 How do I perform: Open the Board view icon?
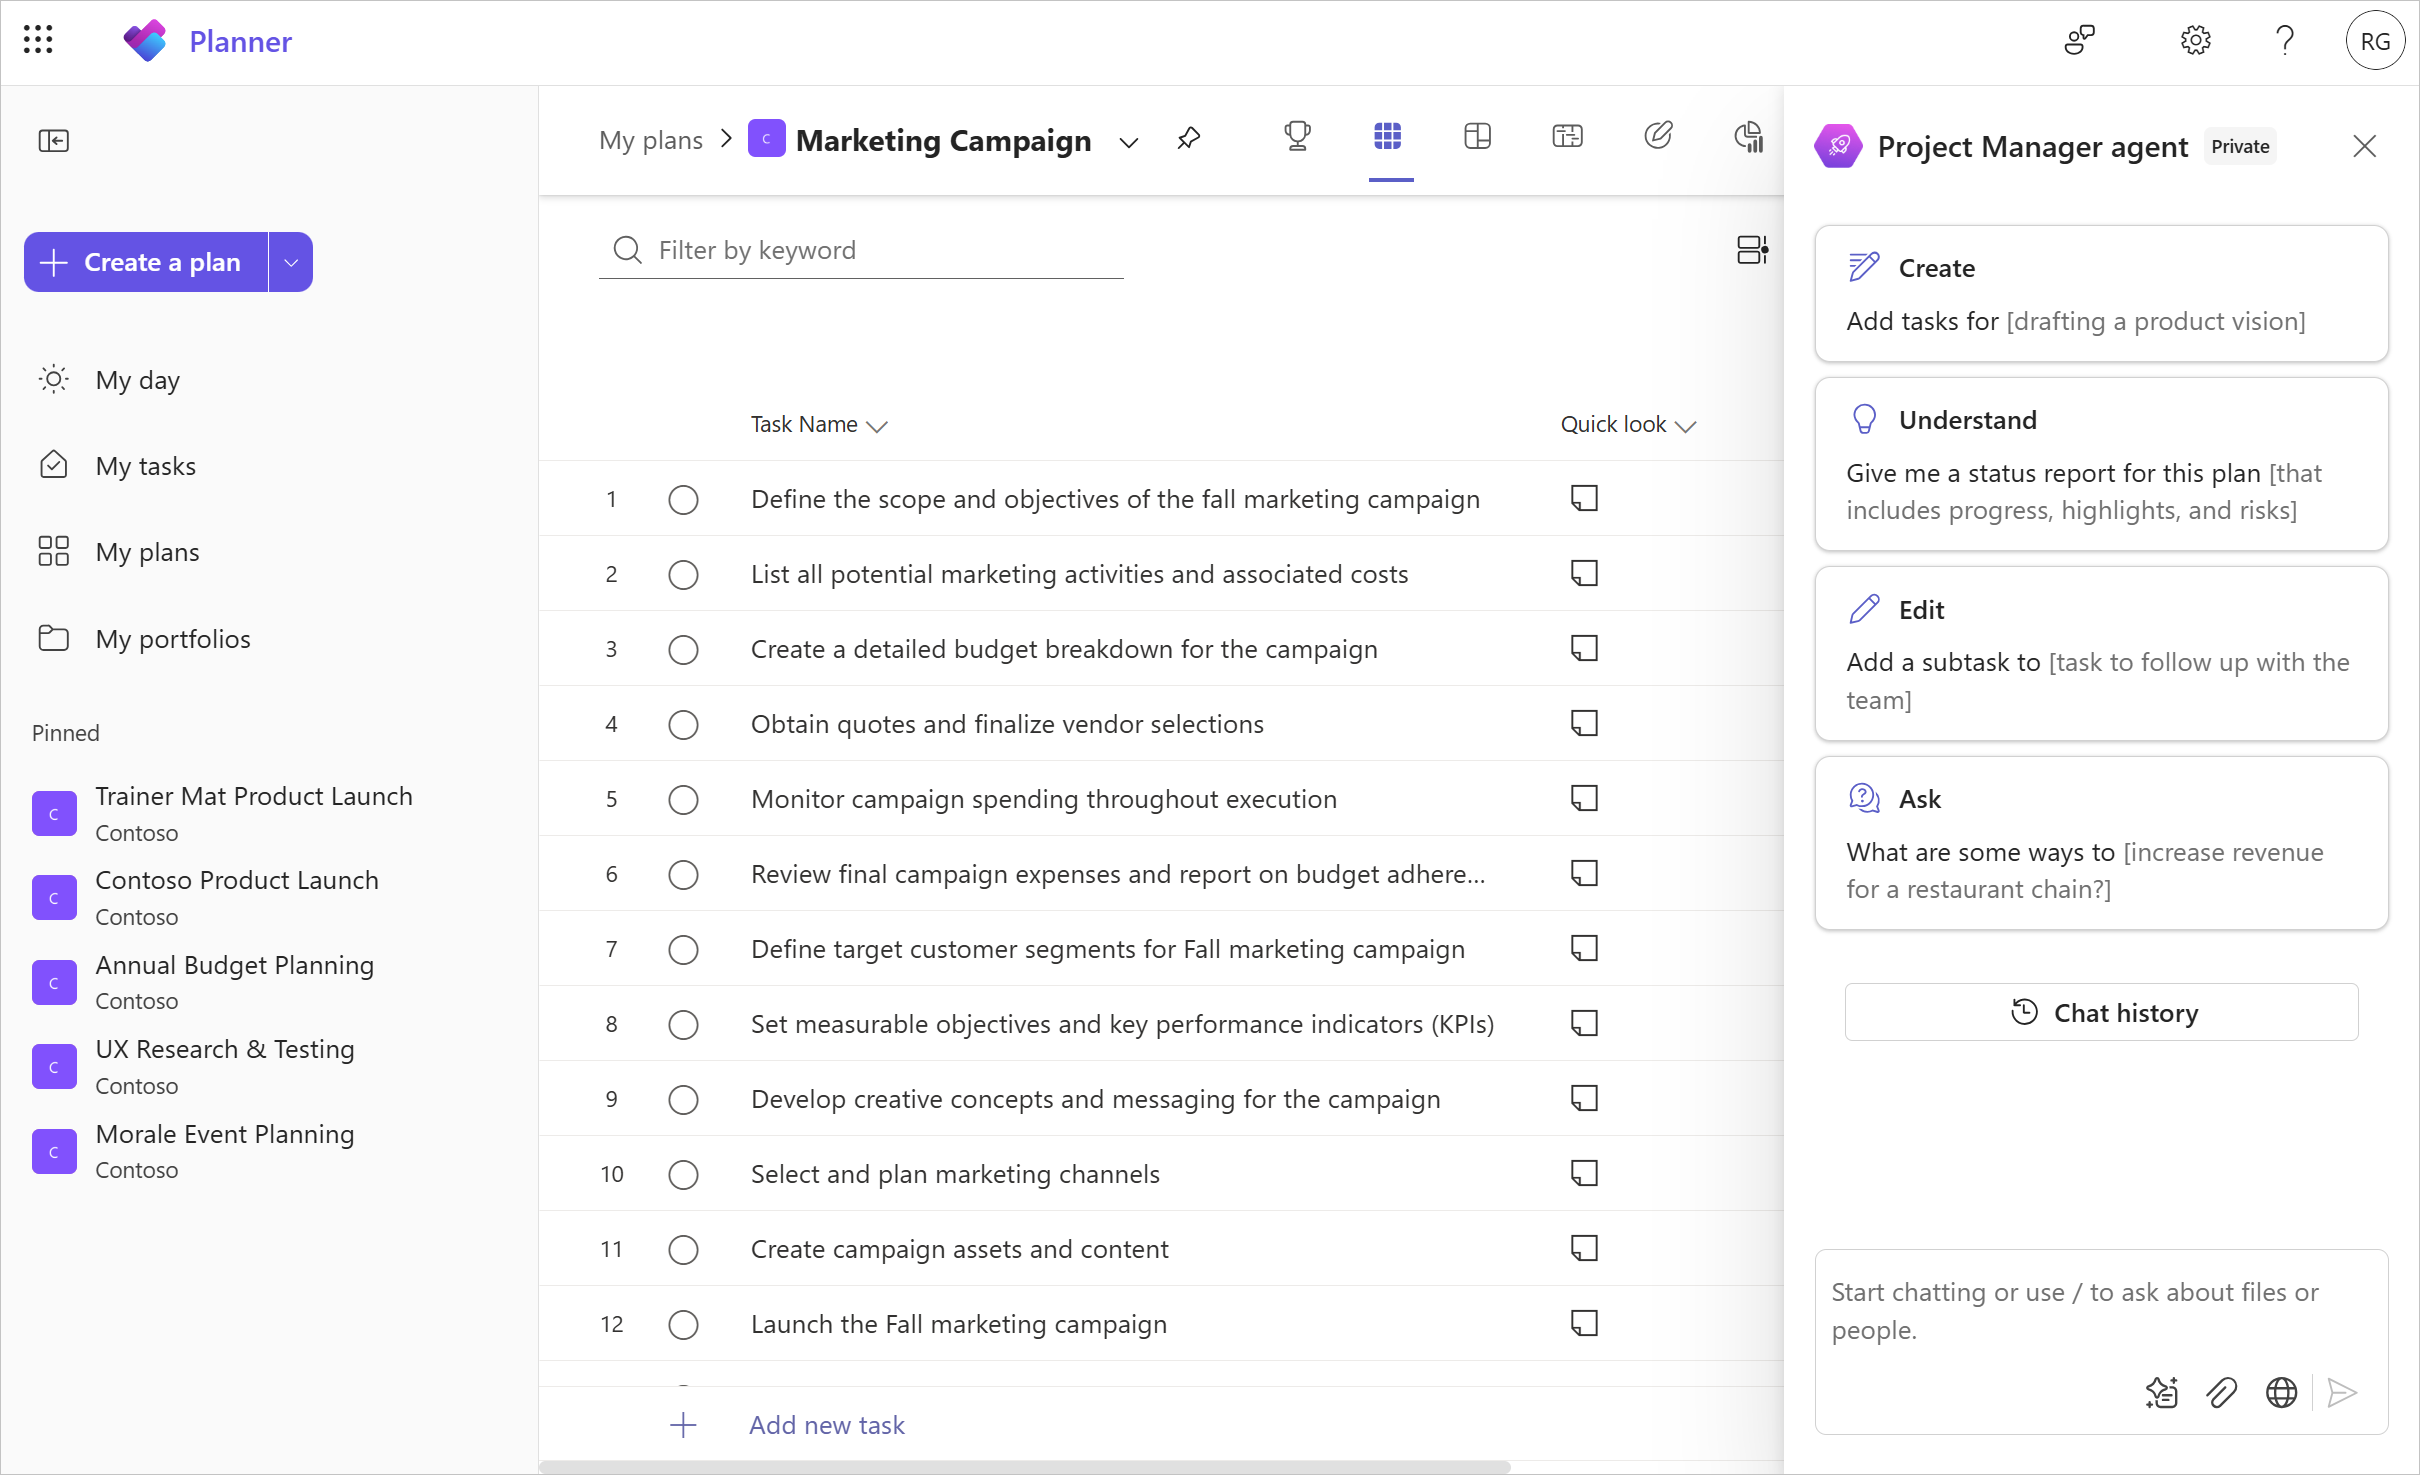(x=1477, y=137)
